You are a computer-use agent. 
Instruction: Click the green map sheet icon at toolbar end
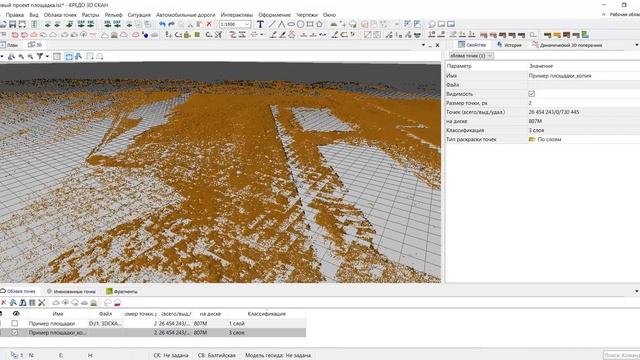[x=585, y=35]
